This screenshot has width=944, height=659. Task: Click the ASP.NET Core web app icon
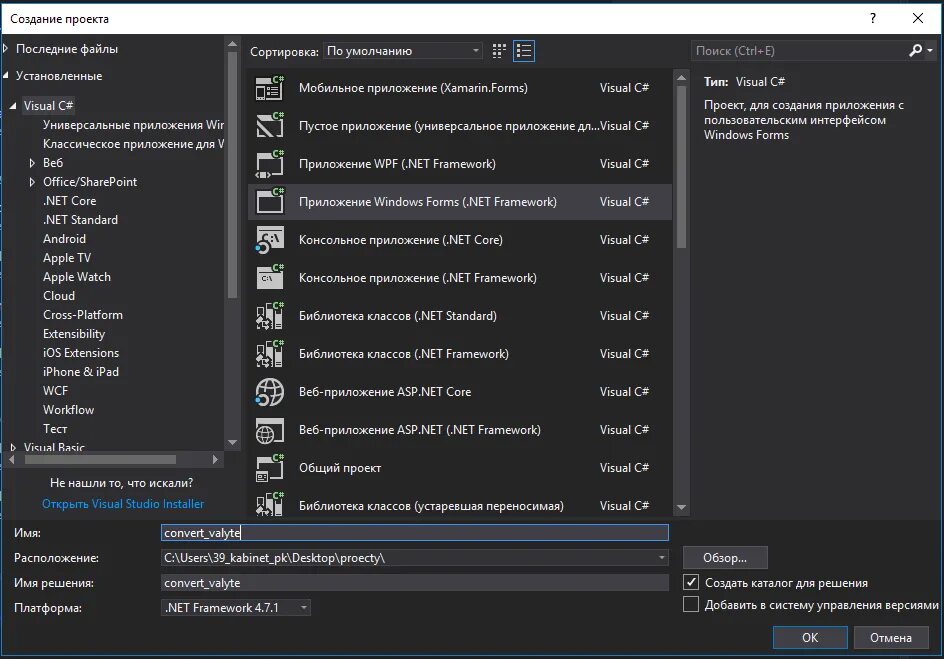(x=269, y=392)
